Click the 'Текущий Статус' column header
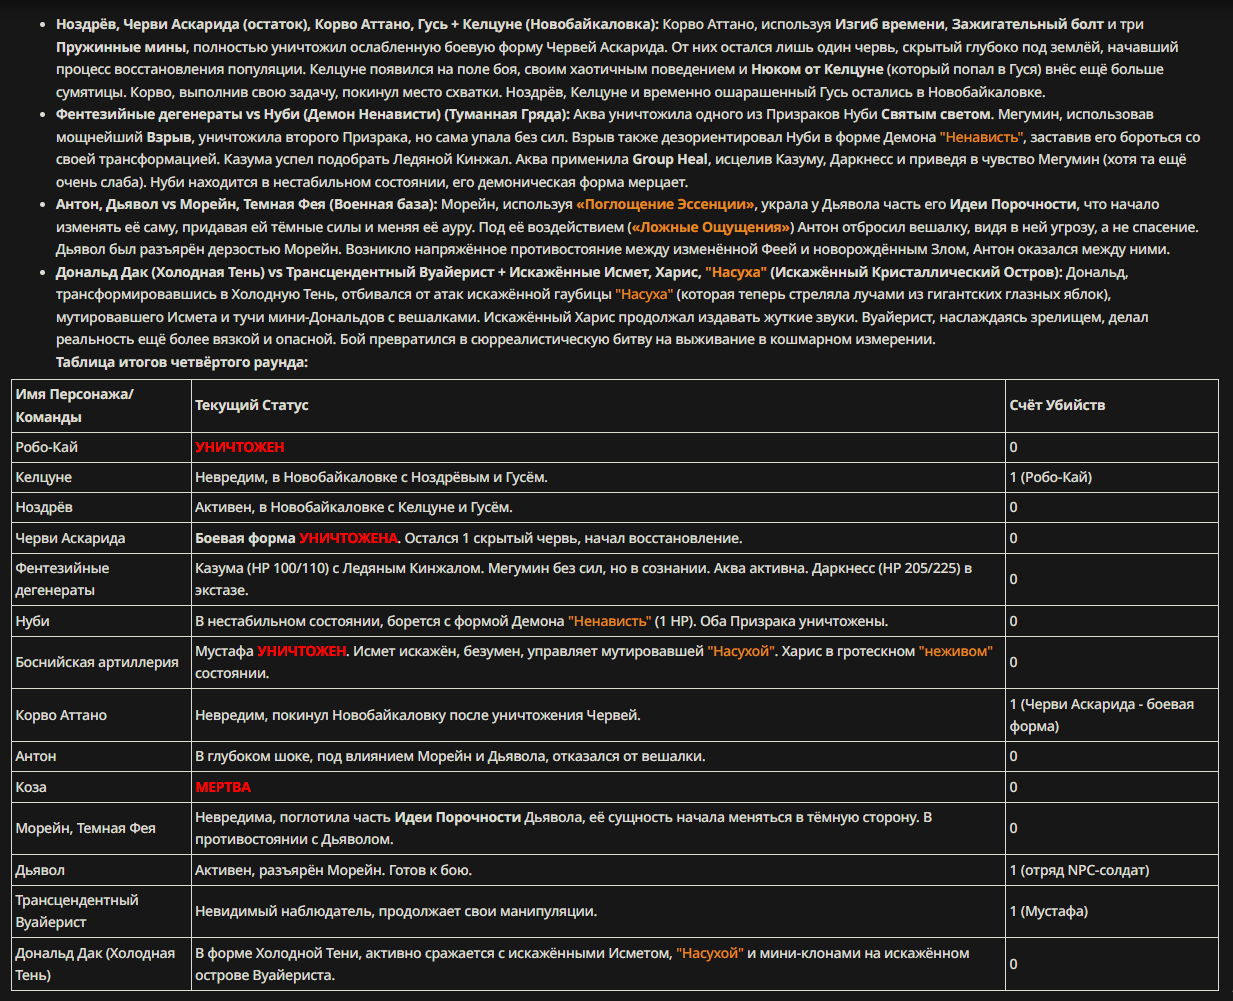This screenshot has height=1001, width=1233. [598, 405]
